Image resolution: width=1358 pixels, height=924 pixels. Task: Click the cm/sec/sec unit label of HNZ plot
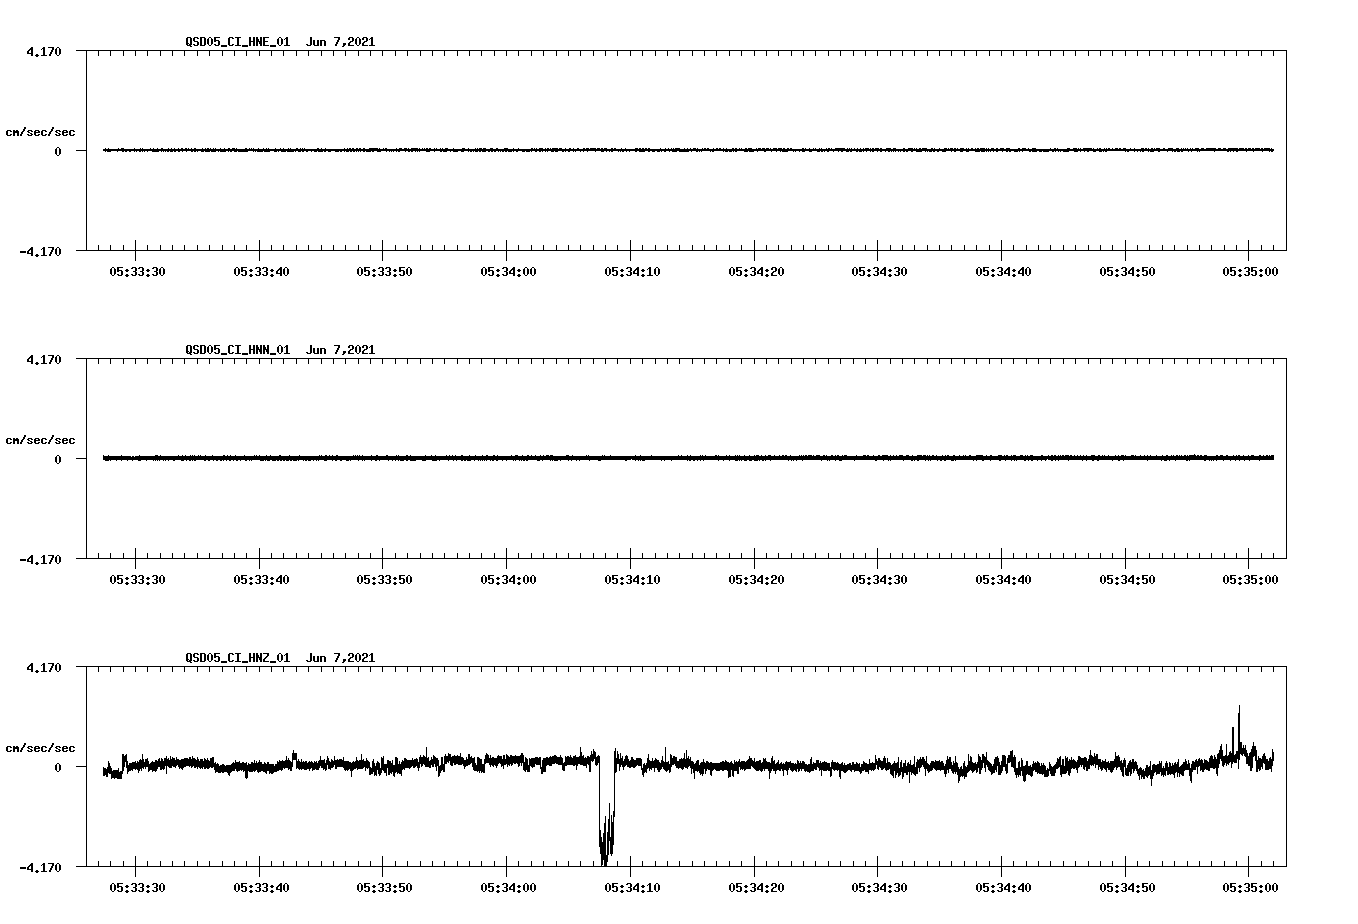pos(40,749)
